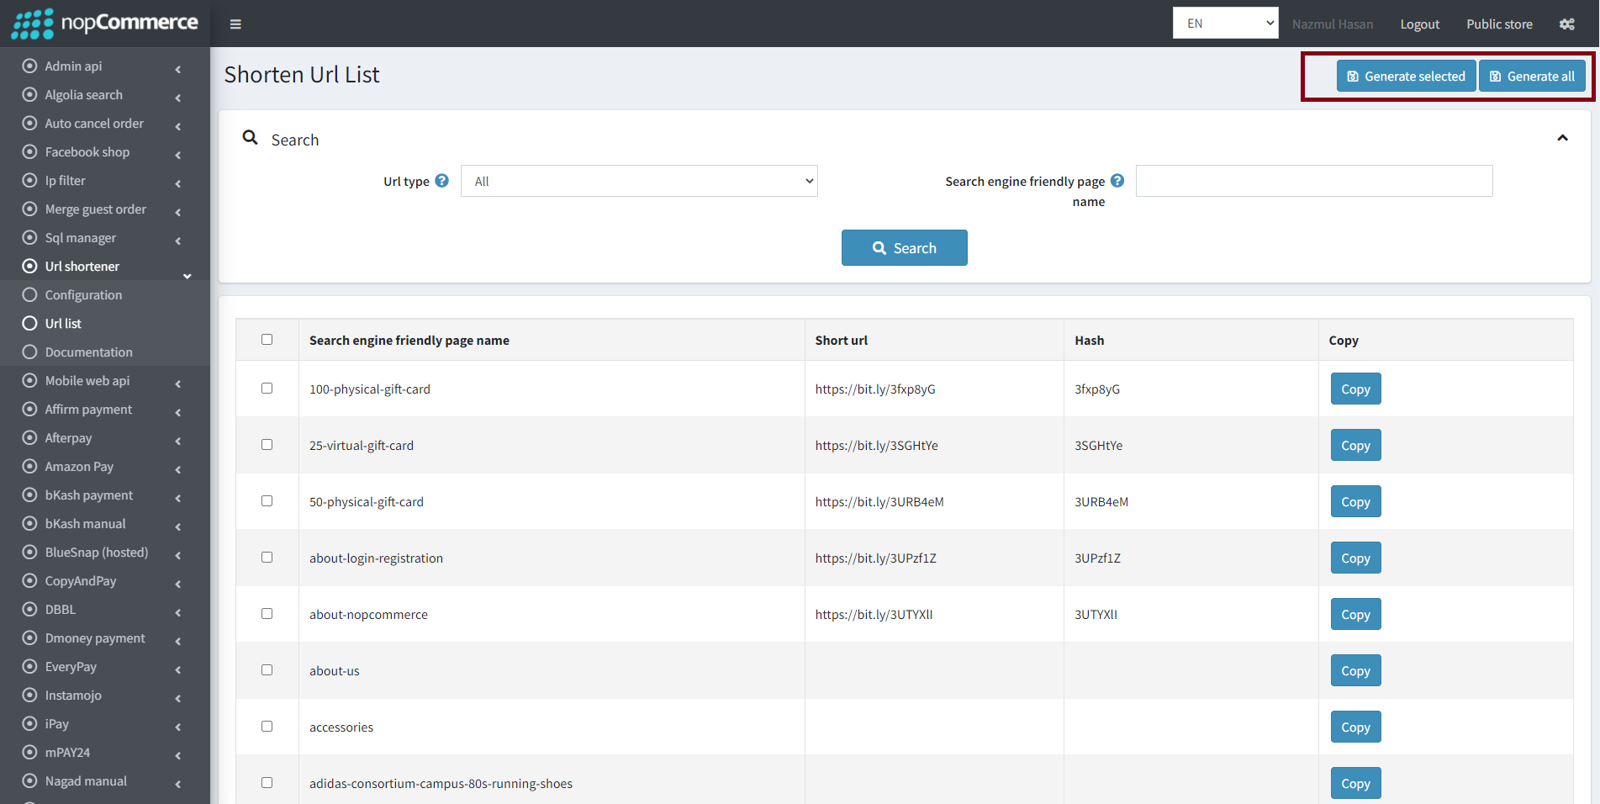Screen dimensions: 1600x804
Task: Open the bKash manual menu item
Action: point(85,524)
